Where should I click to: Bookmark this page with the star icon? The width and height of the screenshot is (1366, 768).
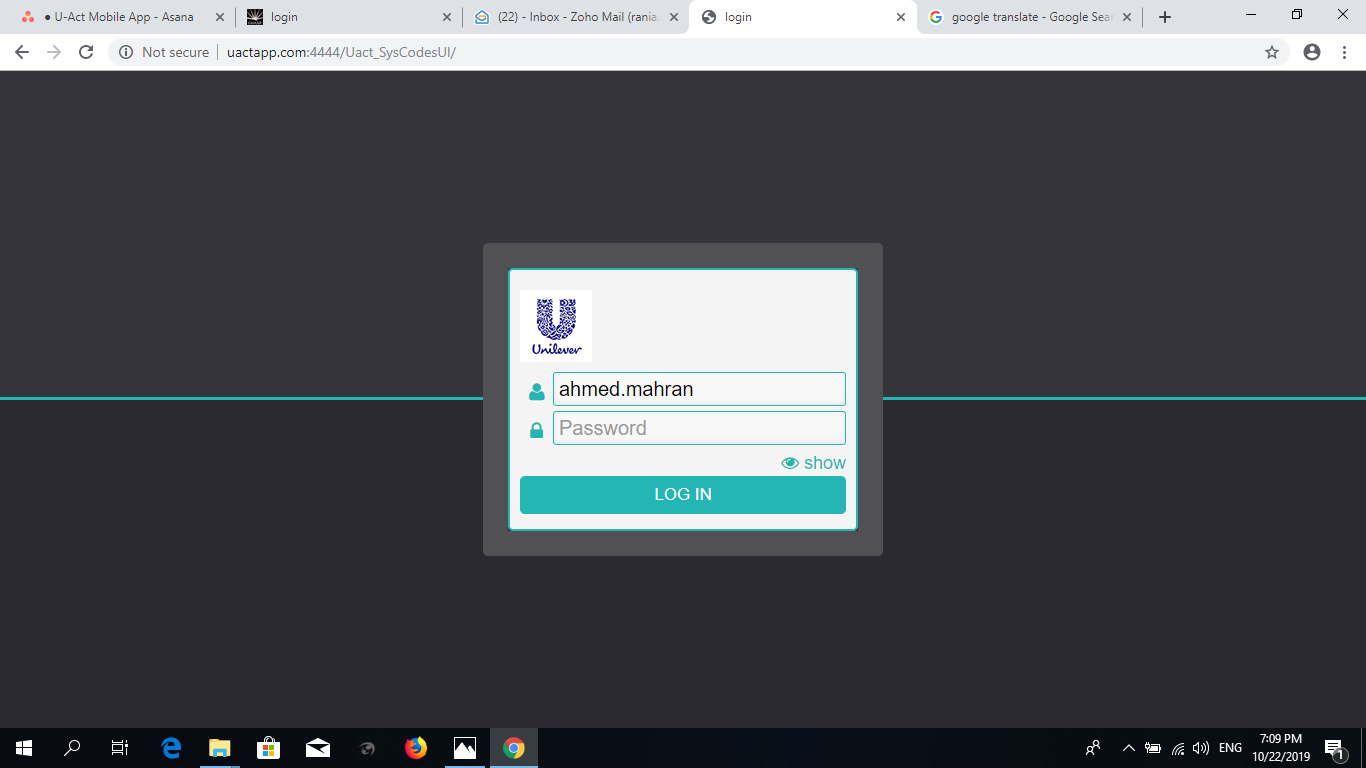click(x=1272, y=52)
